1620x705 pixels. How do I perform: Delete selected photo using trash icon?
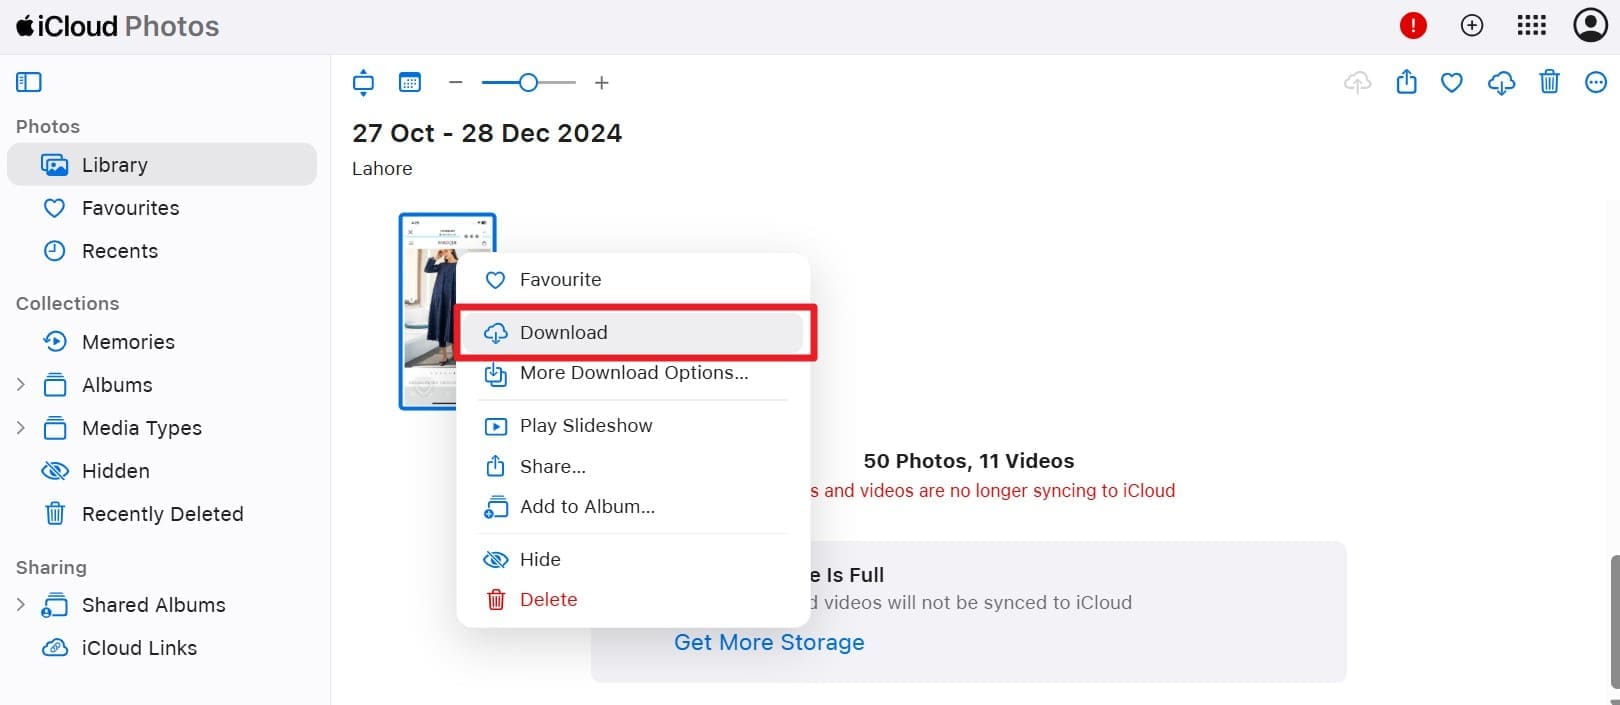pos(1550,83)
